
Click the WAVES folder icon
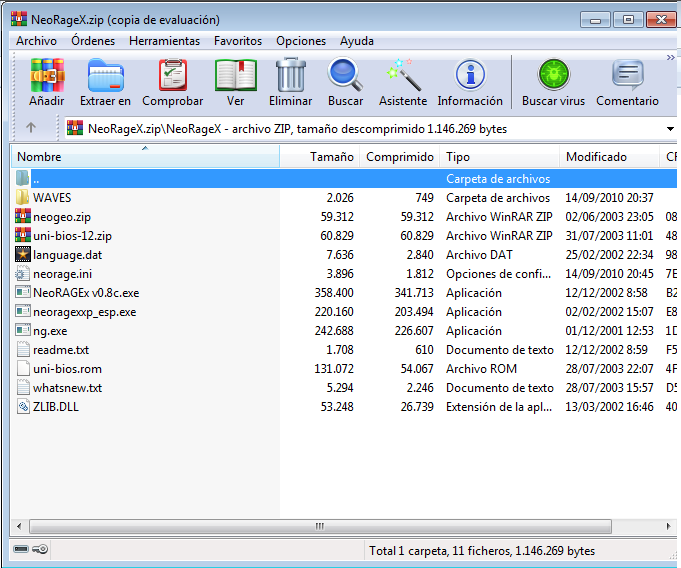pos(23,197)
